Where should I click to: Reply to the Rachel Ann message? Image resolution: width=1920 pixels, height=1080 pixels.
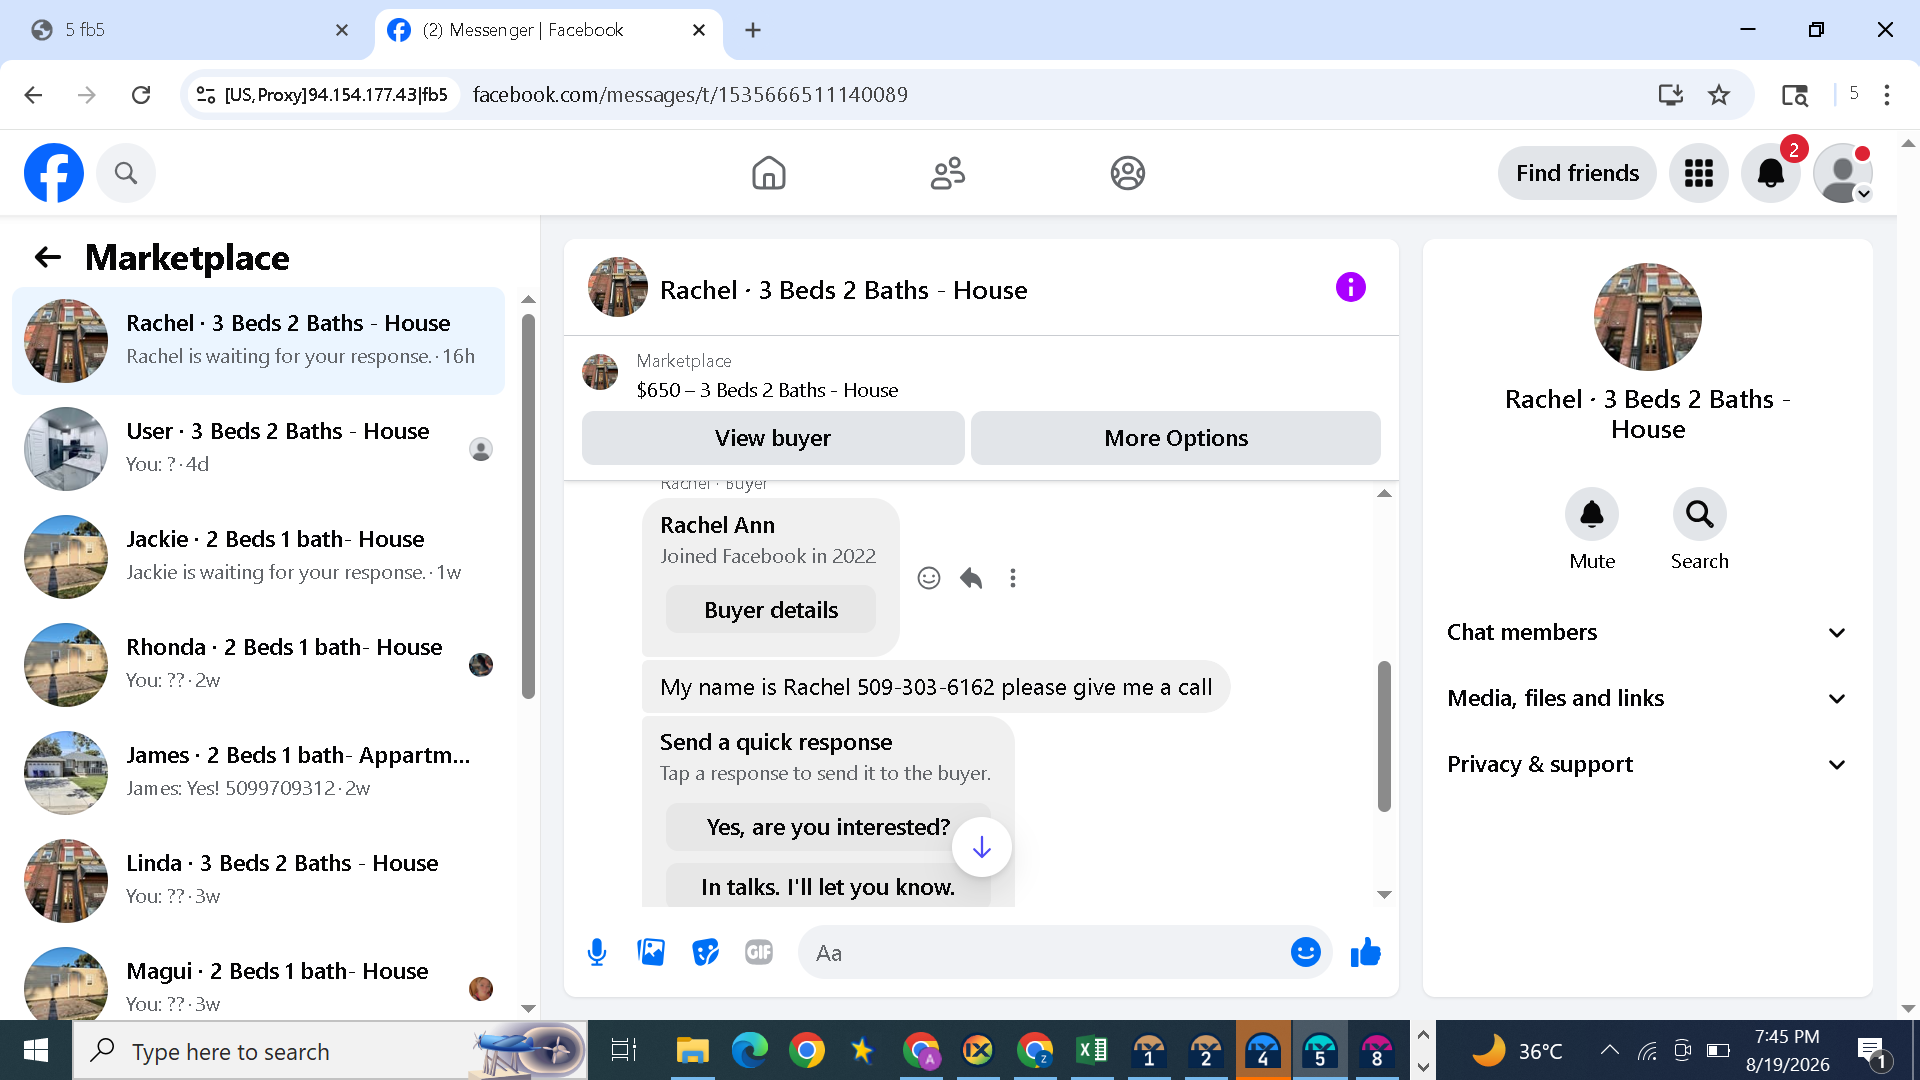tap(971, 578)
